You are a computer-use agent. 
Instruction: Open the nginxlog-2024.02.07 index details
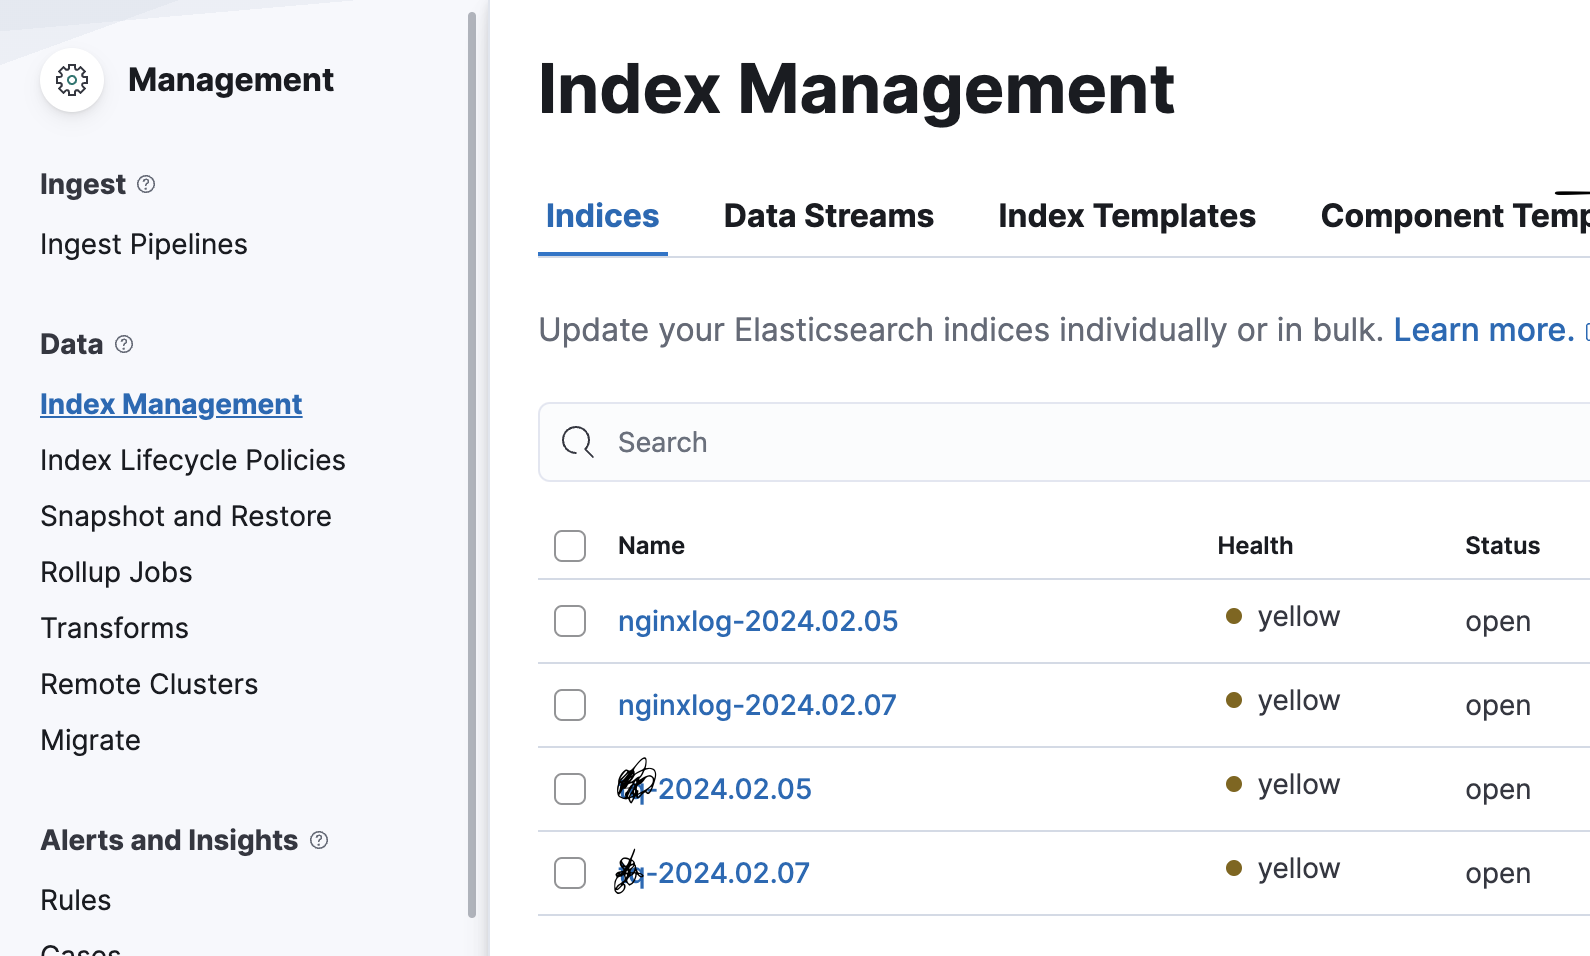(756, 705)
